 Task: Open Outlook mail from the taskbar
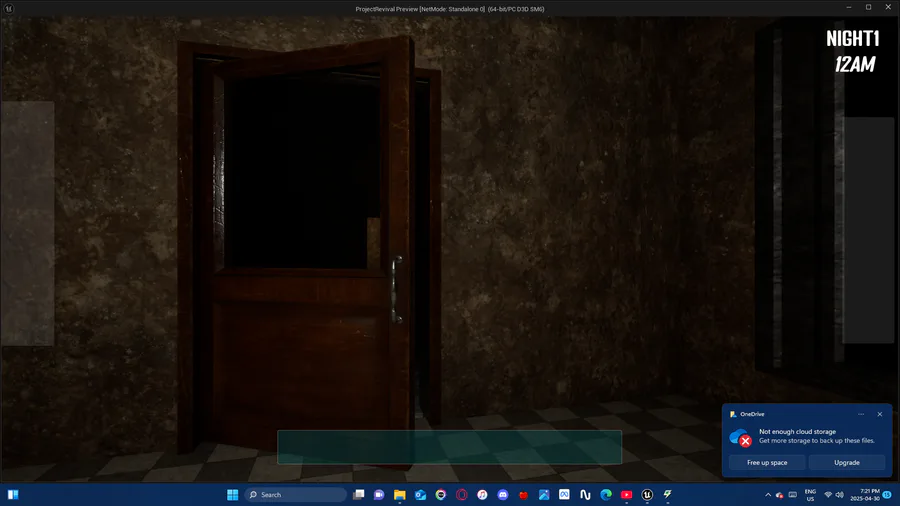click(x=420, y=495)
